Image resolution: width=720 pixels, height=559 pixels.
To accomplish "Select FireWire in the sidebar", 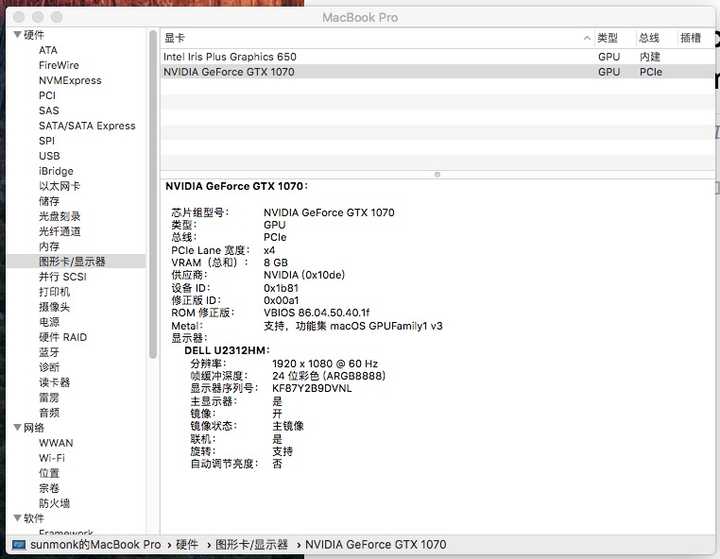I will click(x=59, y=65).
